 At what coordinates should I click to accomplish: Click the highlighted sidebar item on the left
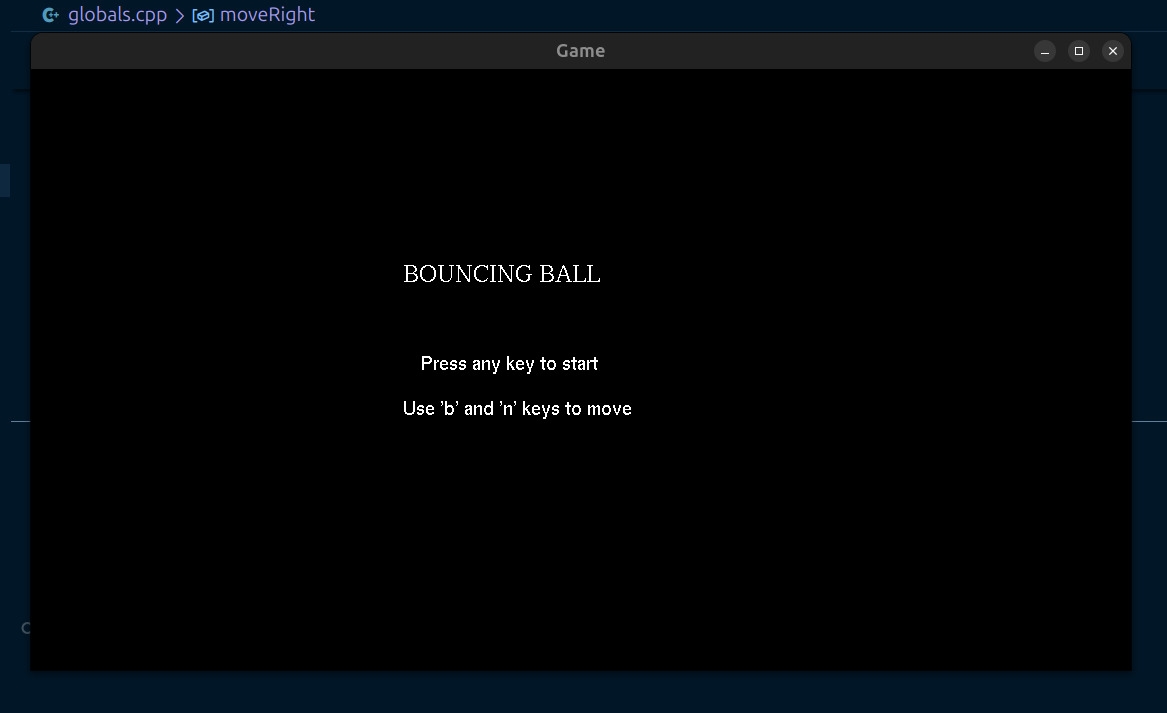5,180
